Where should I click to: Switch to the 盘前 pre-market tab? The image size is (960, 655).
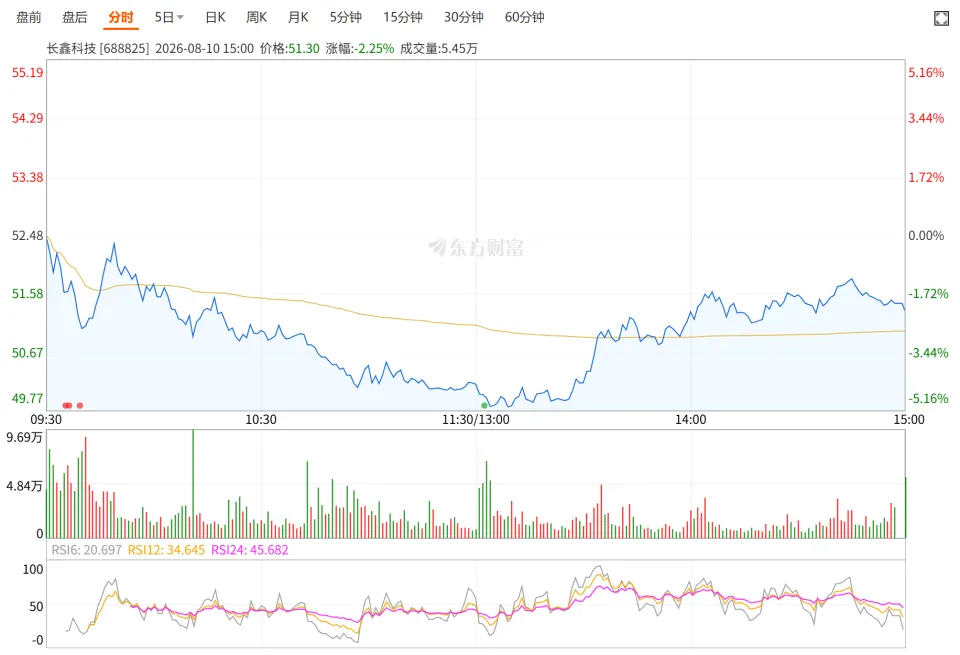[29, 17]
